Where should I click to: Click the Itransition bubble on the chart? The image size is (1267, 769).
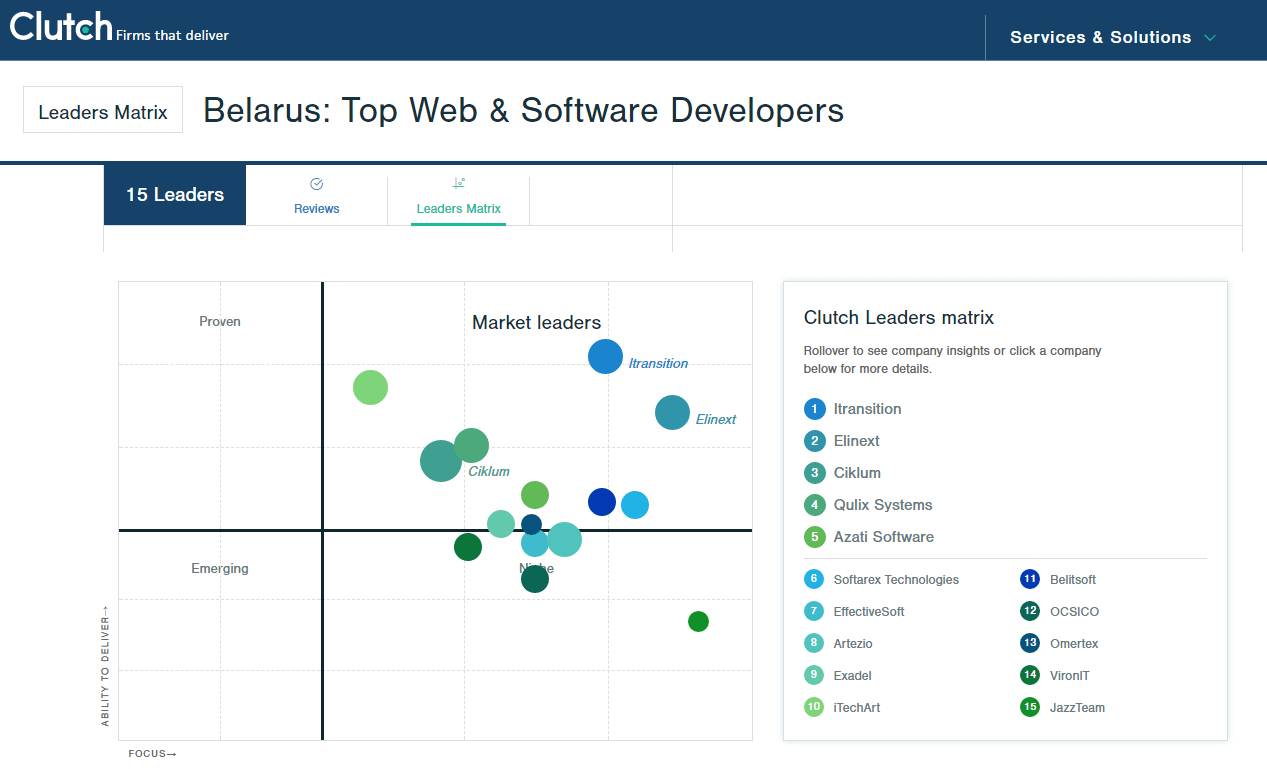(x=605, y=357)
